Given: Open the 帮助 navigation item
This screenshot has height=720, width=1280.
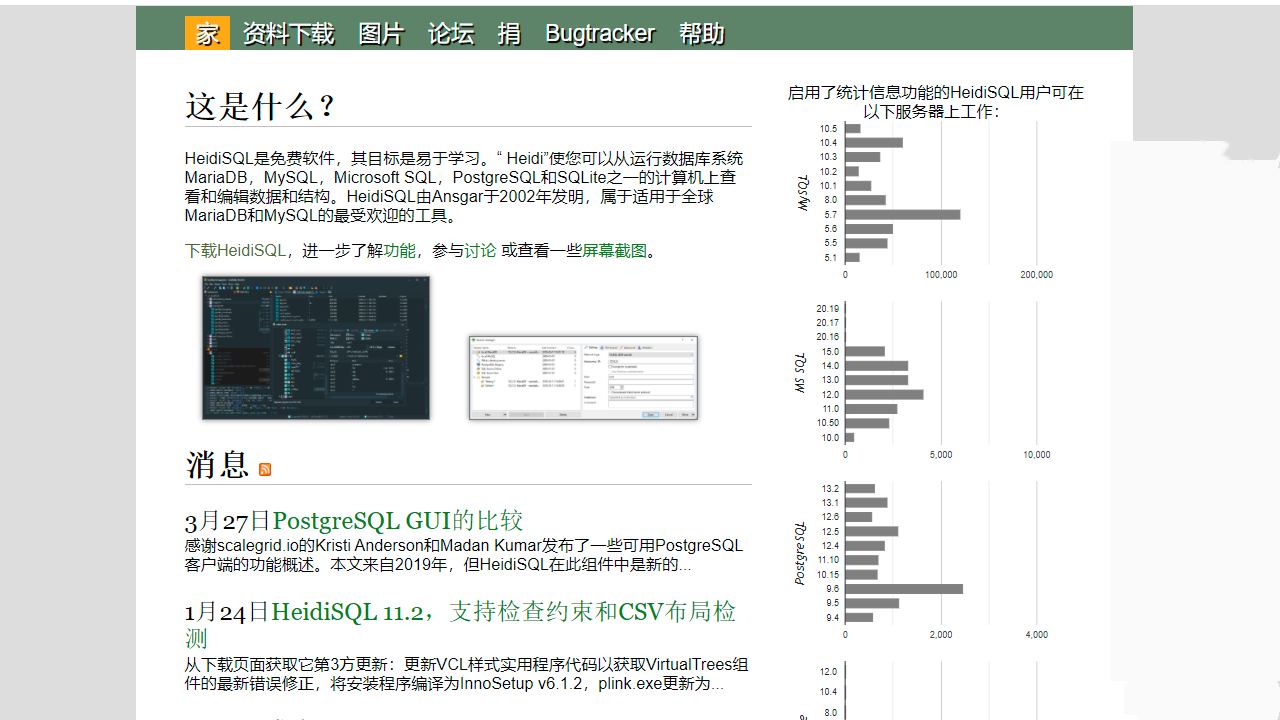Looking at the screenshot, I should [x=700, y=33].
